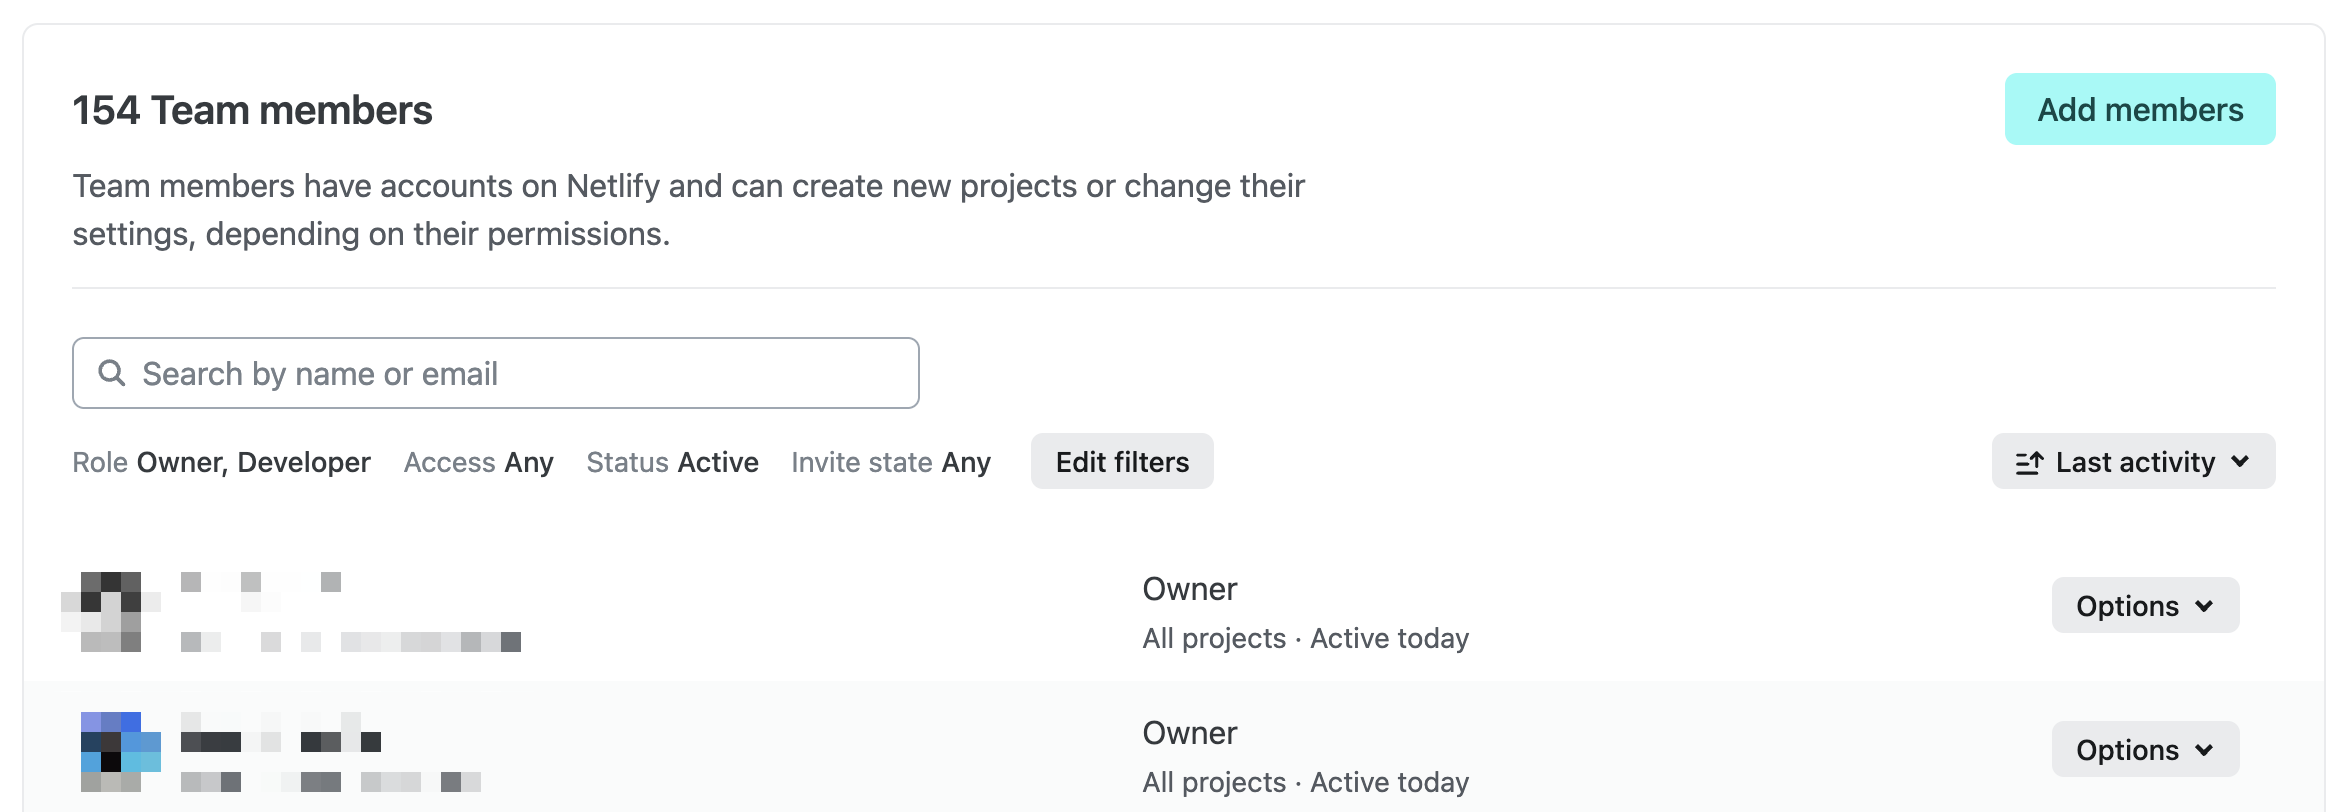The height and width of the screenshot is (812, 2350).
Task: Open Options for the second team member
Action: [x=2145, y=749]
